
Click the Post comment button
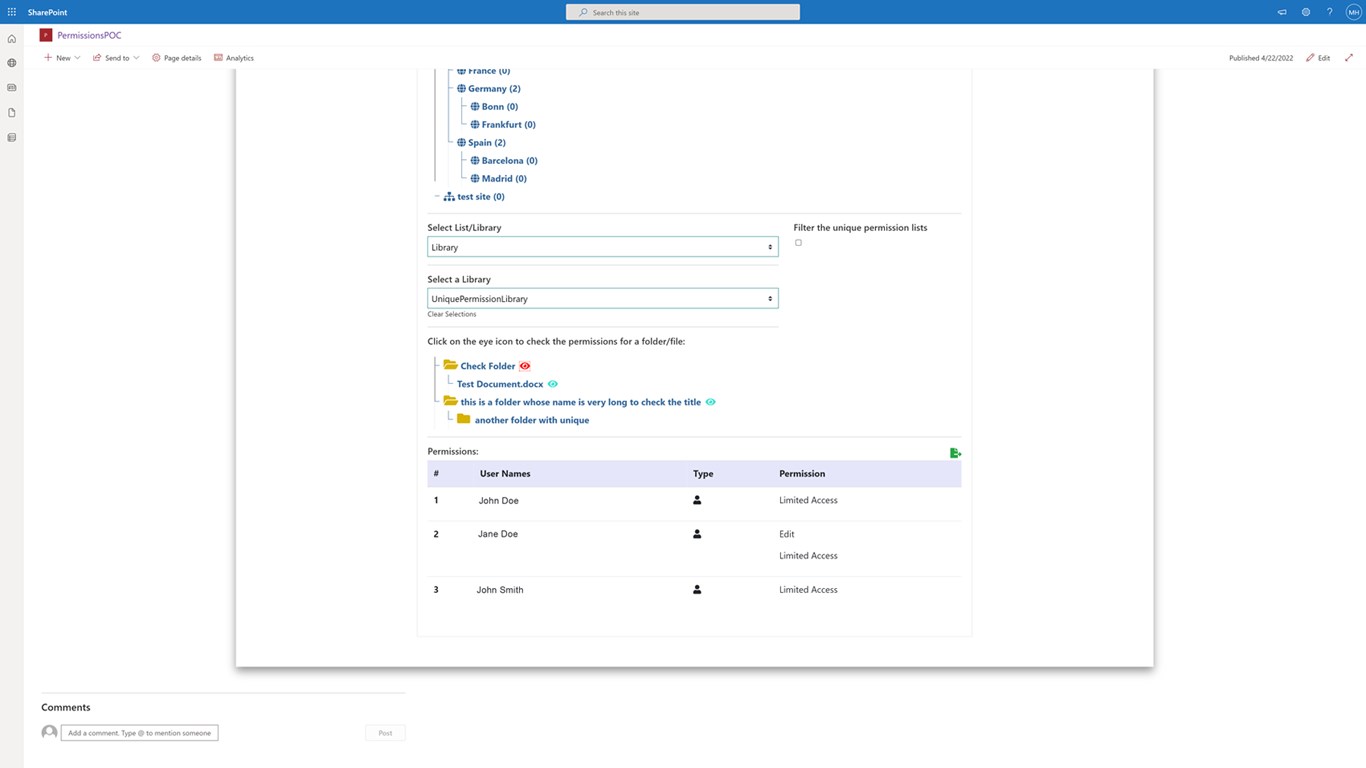pos(385,733)
